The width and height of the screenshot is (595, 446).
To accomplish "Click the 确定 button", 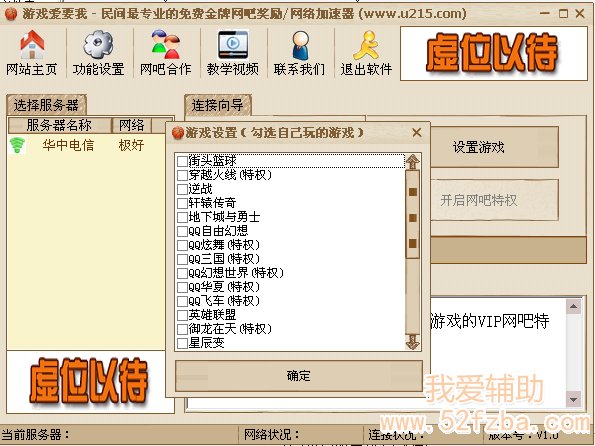I will tap(299, 376).
